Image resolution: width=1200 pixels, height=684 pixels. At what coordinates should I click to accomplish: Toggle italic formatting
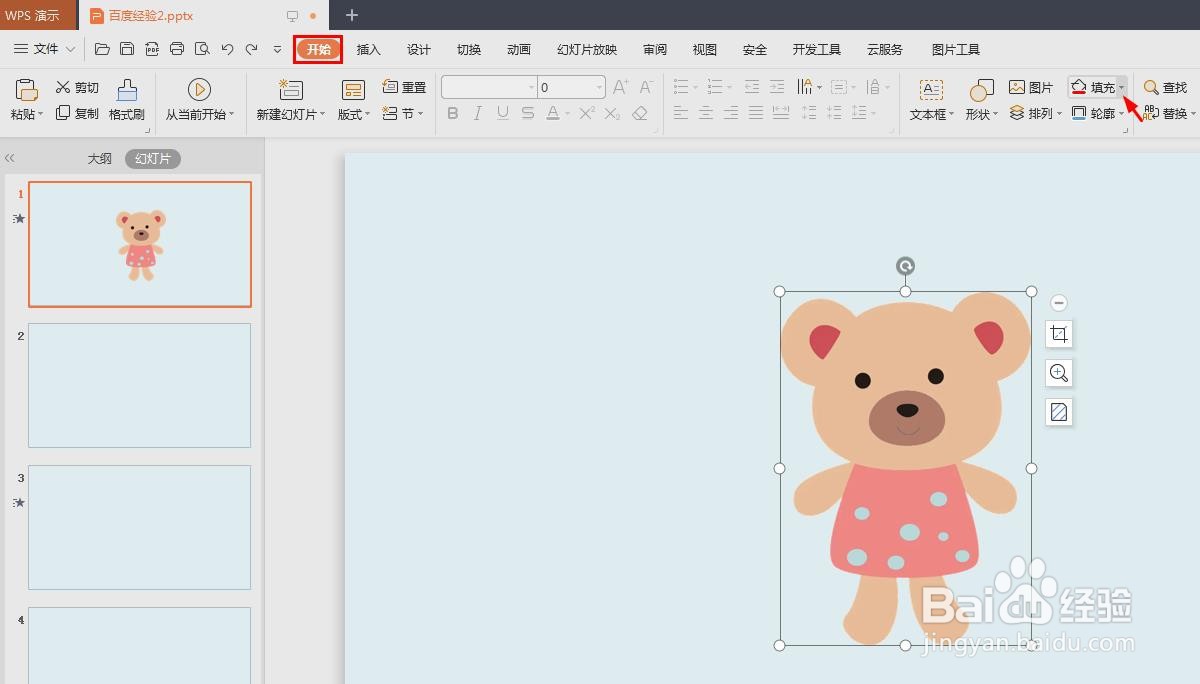(477, 112)
